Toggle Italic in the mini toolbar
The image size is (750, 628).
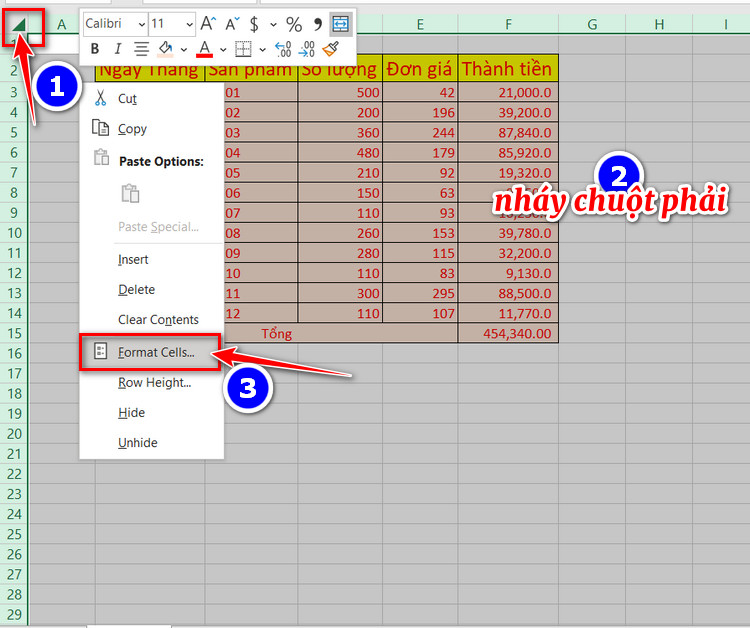[x=117, y=49]
